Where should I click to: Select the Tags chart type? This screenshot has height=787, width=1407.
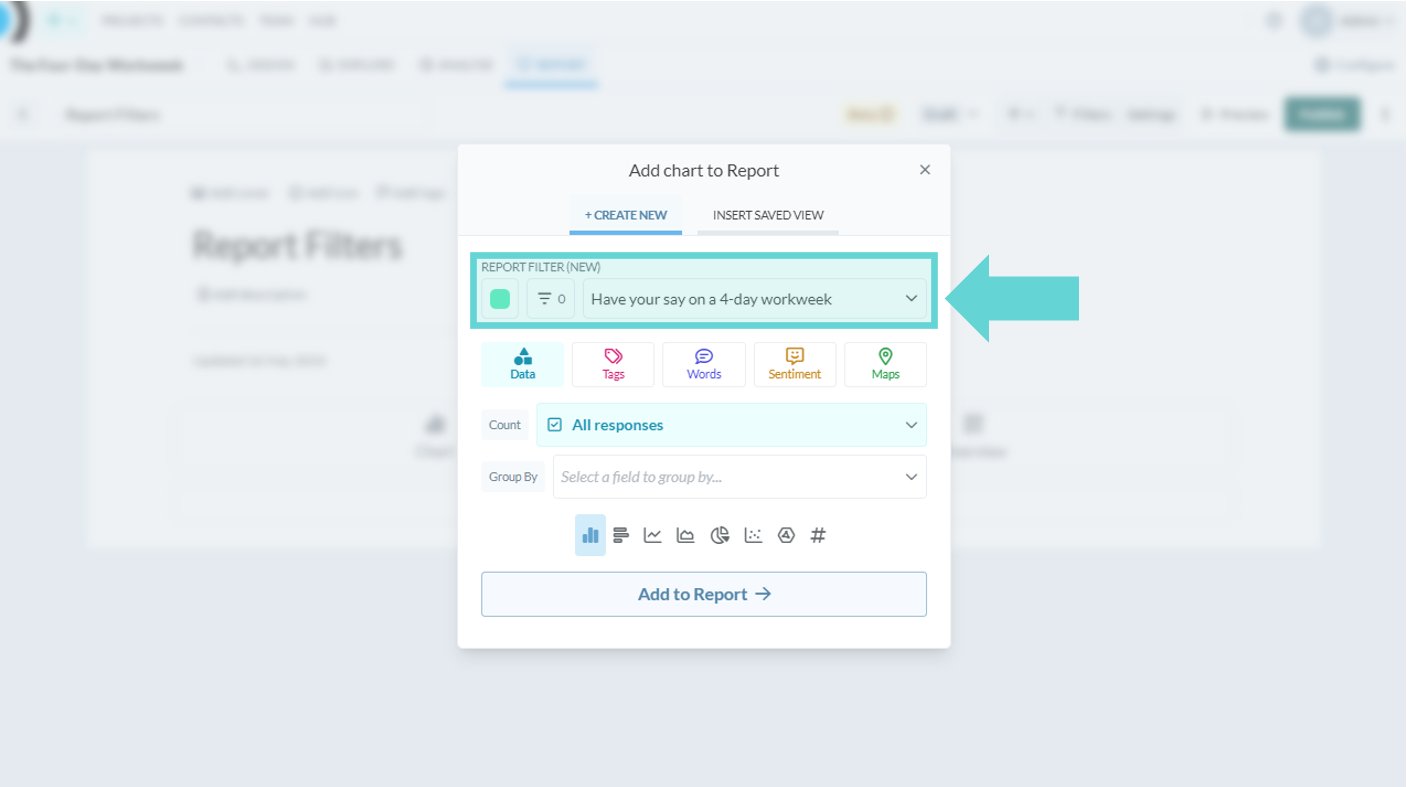[x=613, y=364]
